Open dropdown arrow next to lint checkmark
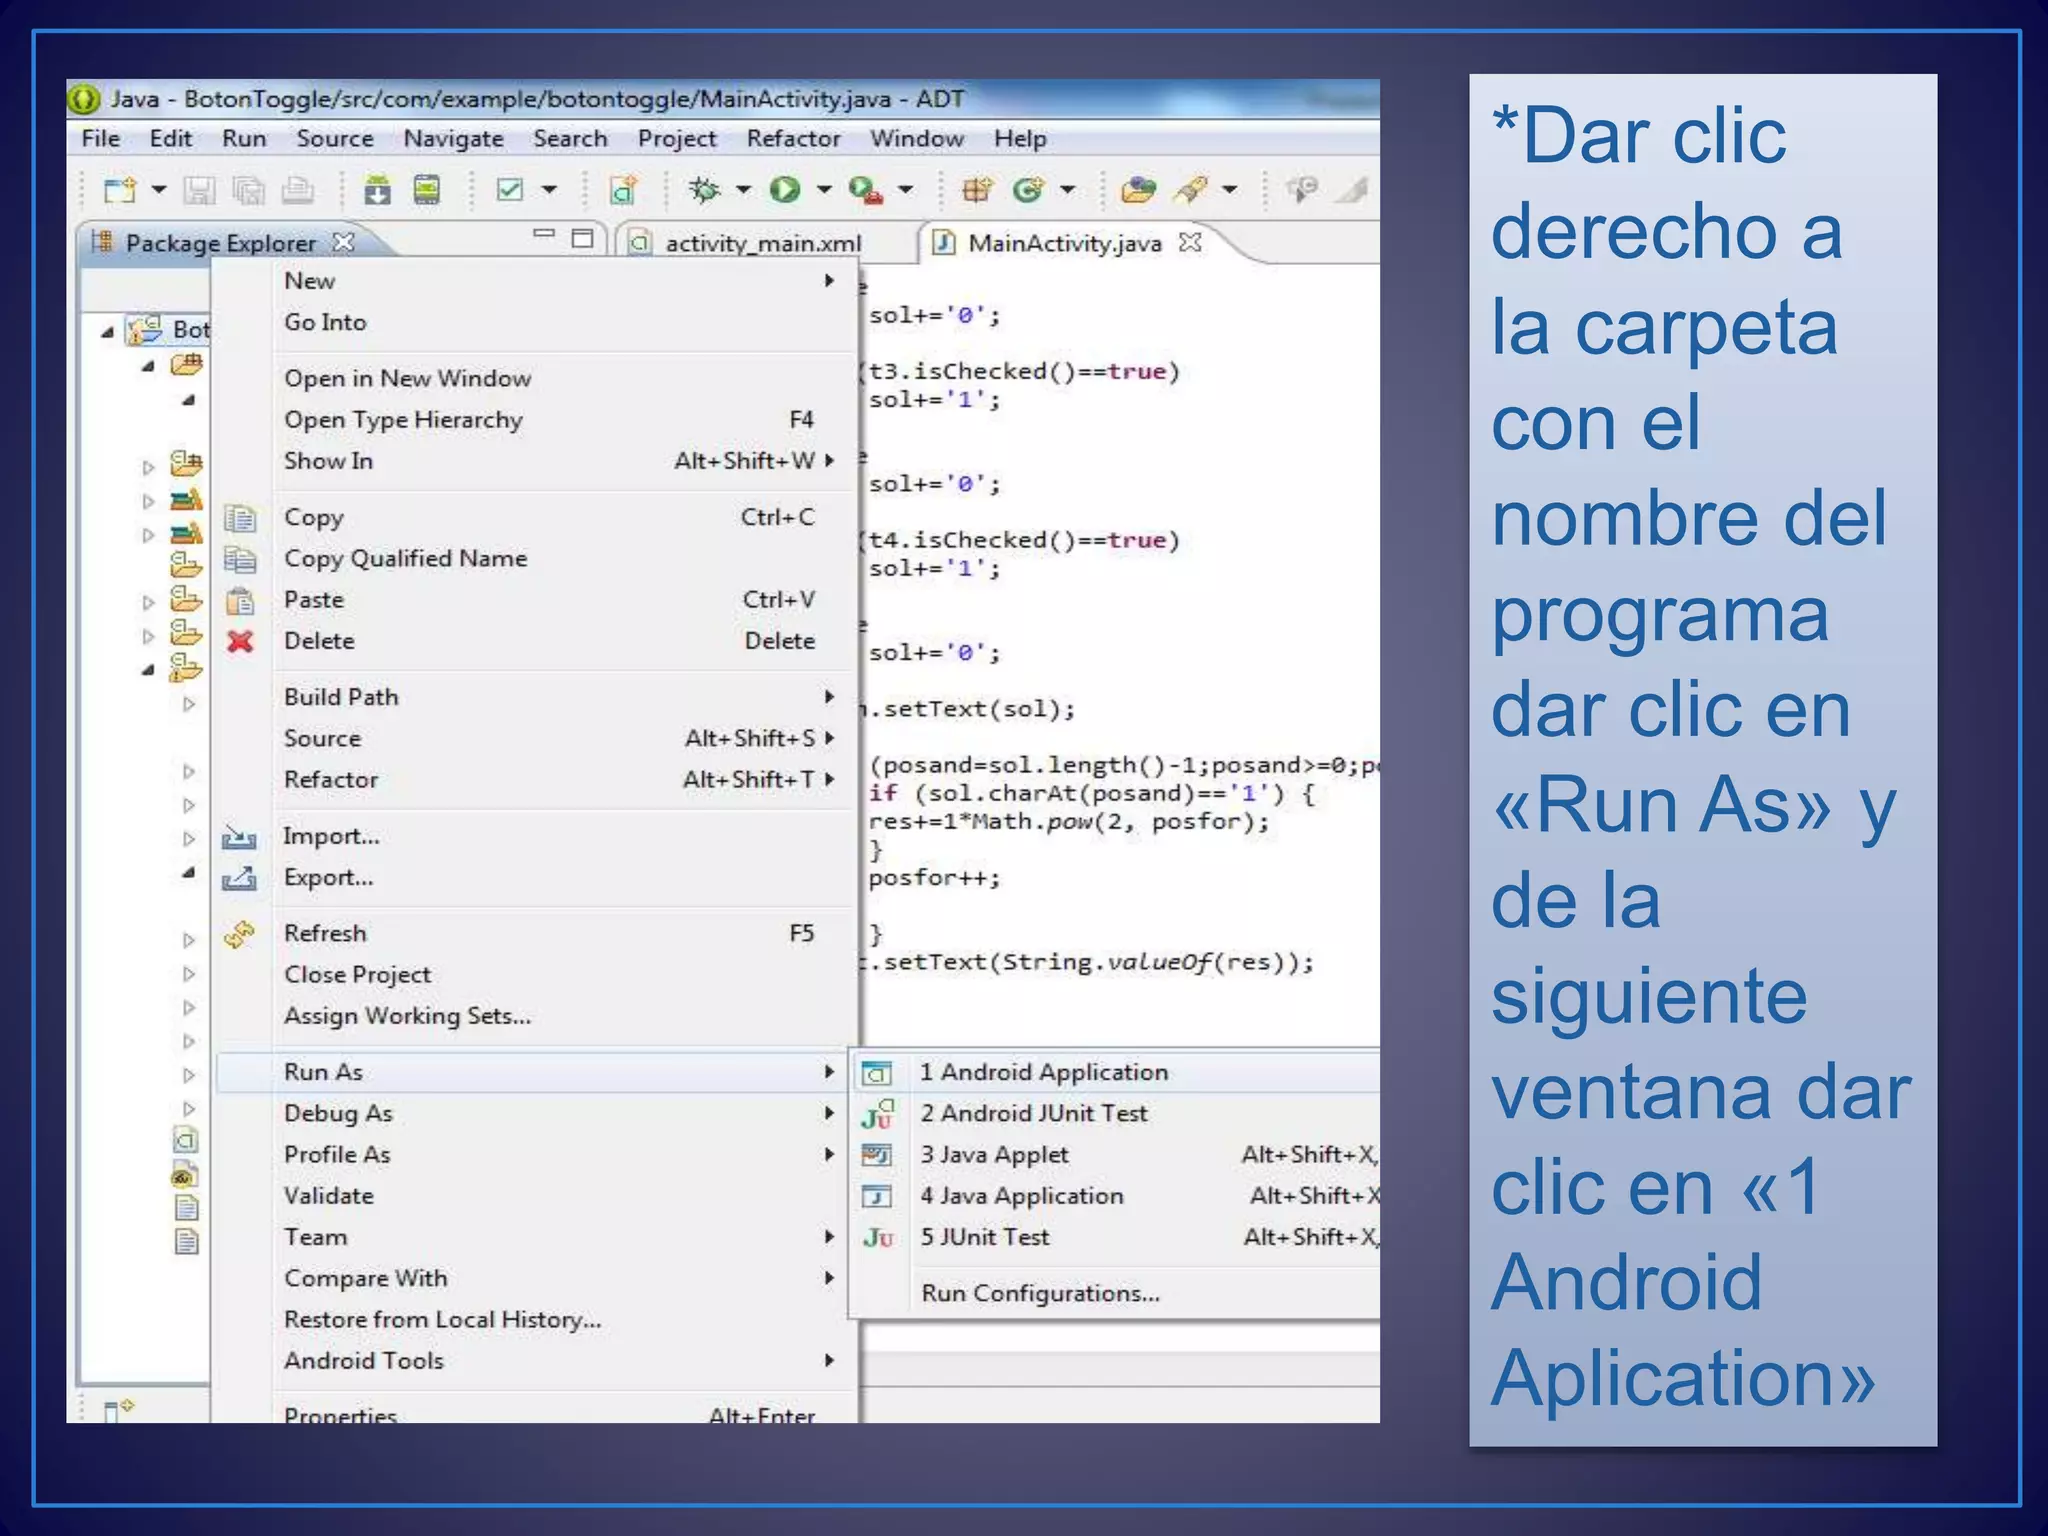Screen dimensions: 2048x1536 tap(549, 189)
